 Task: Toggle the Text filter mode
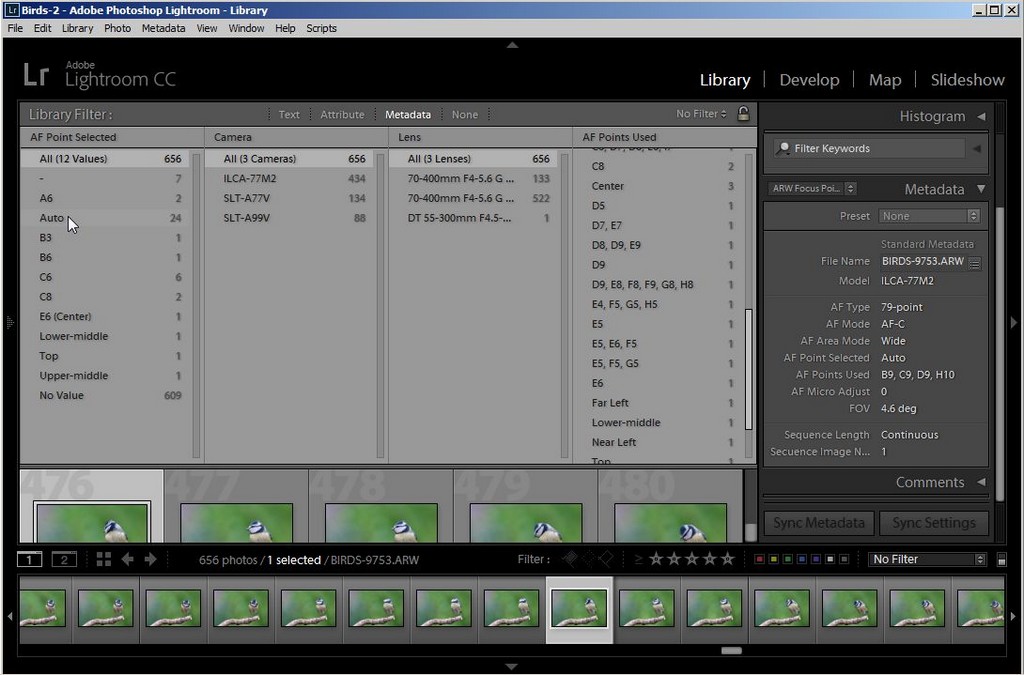[x=289, y=114]
